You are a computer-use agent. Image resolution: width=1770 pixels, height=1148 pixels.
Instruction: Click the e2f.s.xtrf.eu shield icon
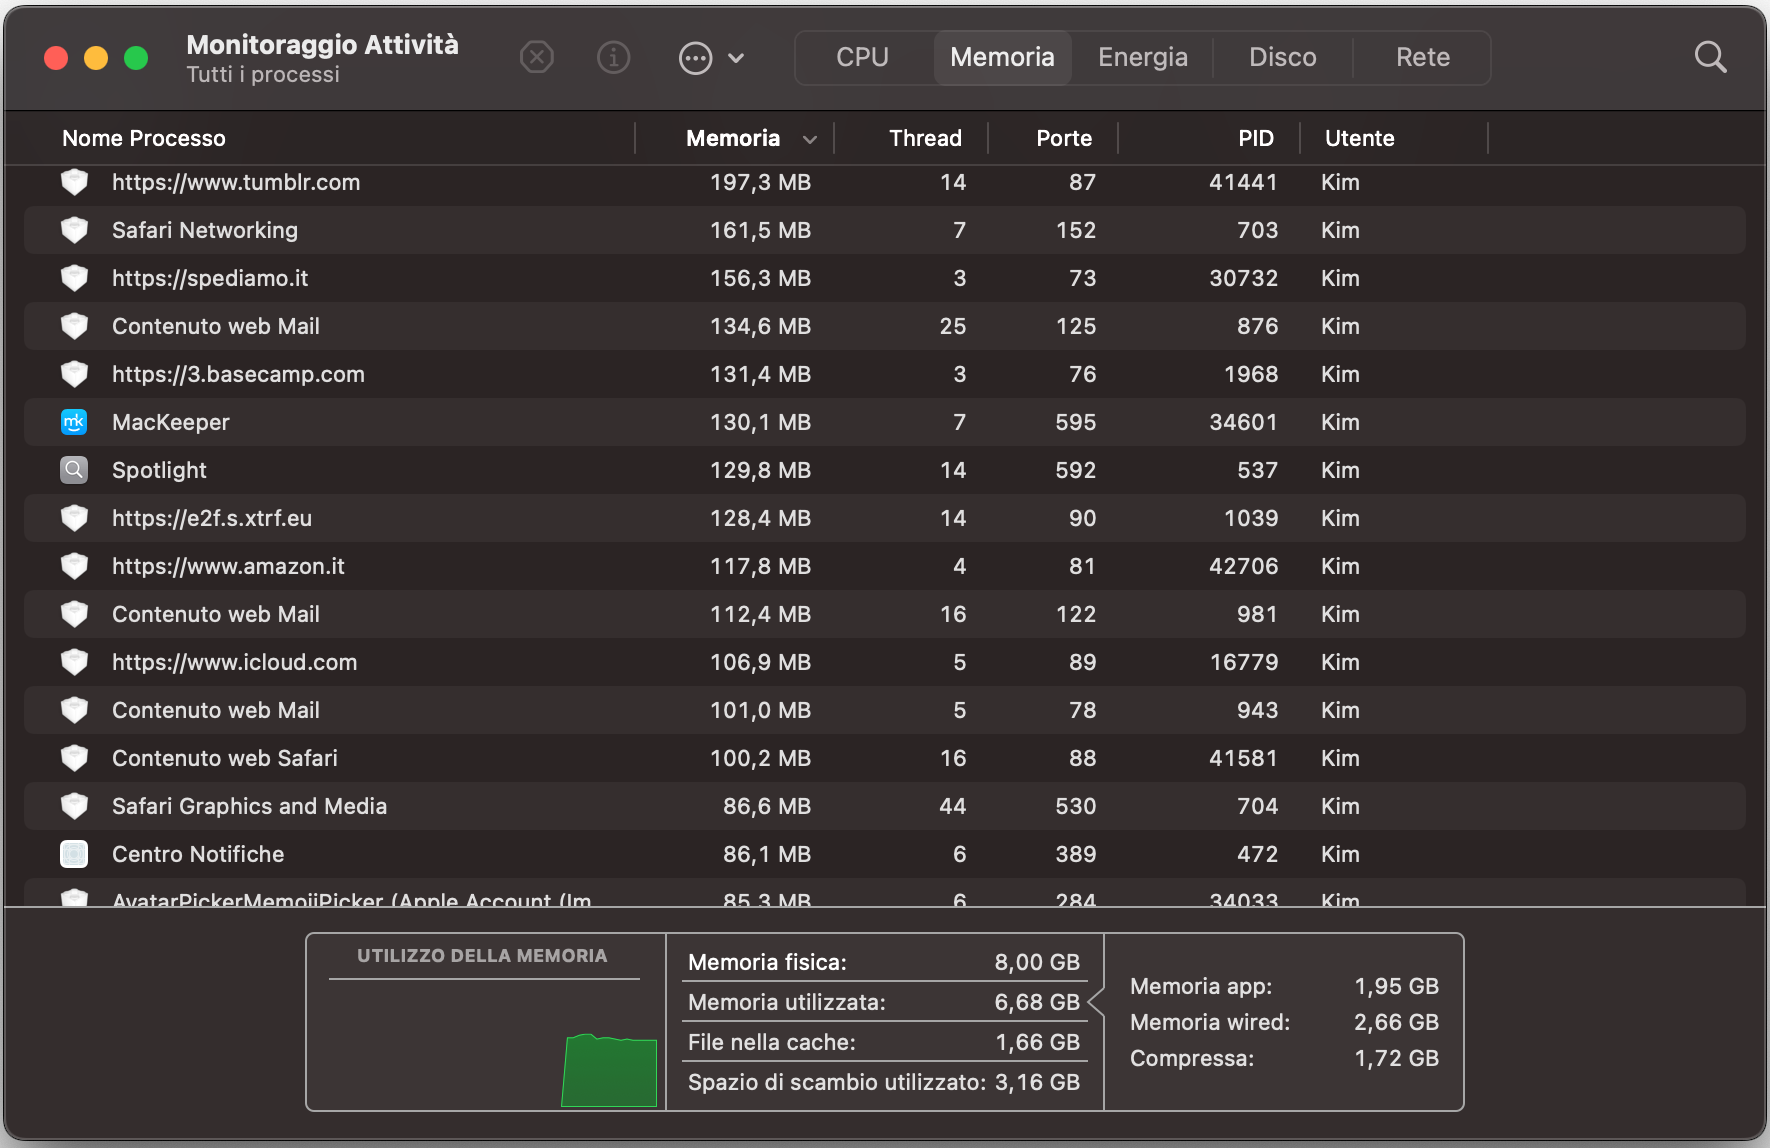pyautogui.click(x=74, y=518)
